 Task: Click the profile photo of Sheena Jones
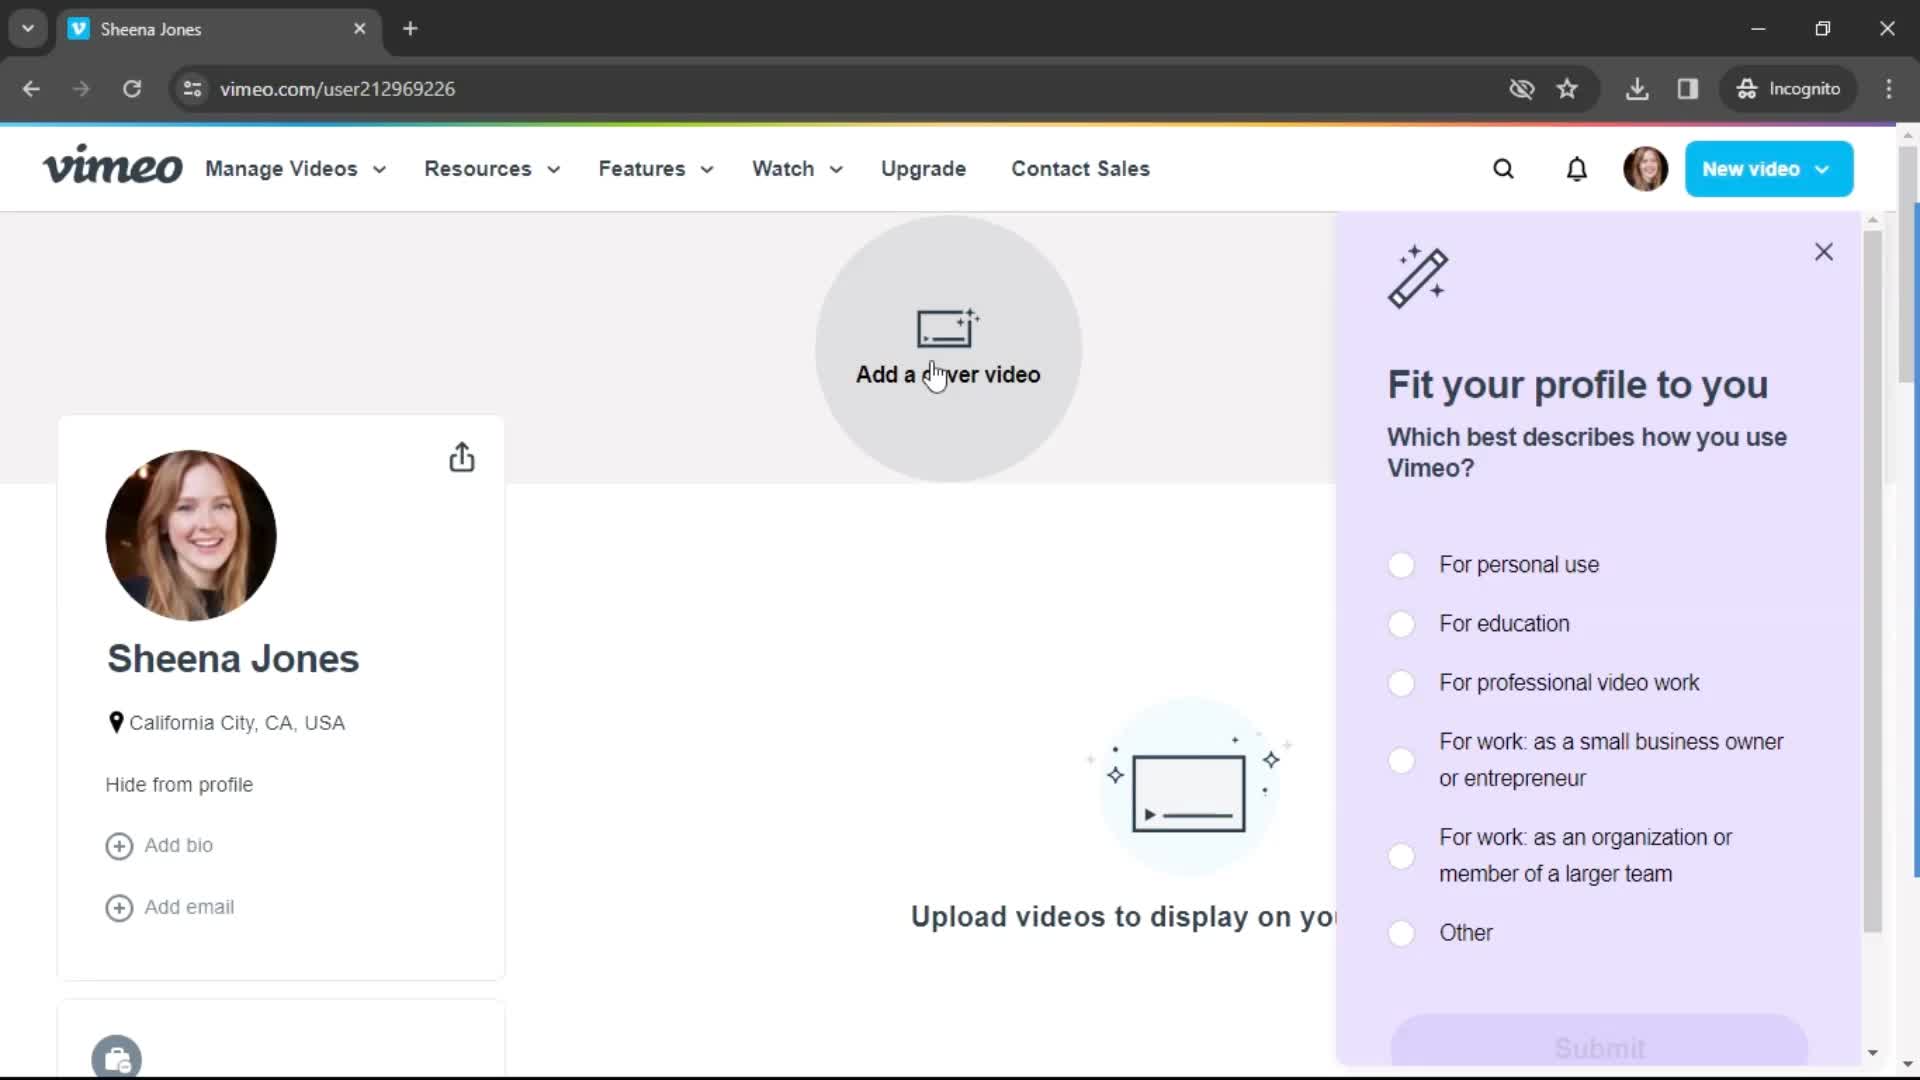(191, 535)
